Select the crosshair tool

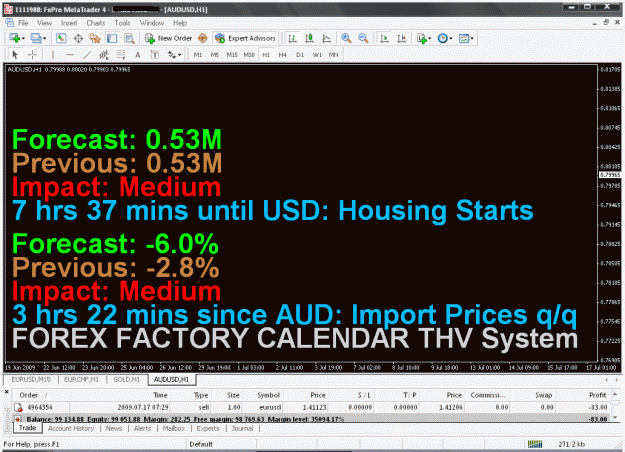click(32, 55)
